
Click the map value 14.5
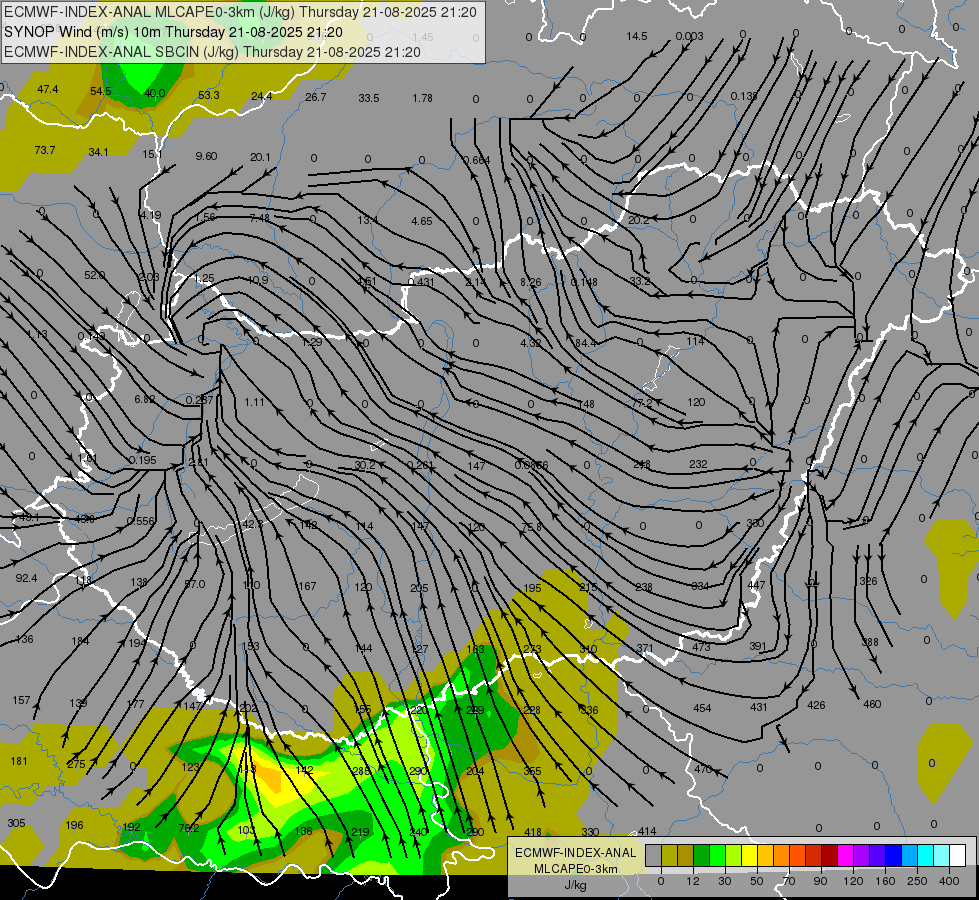637,36
